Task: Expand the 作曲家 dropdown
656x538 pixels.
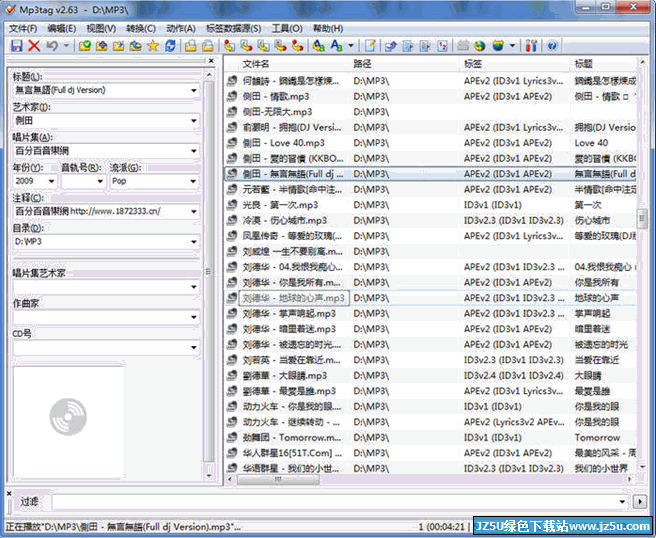Action: click(194, 317)
